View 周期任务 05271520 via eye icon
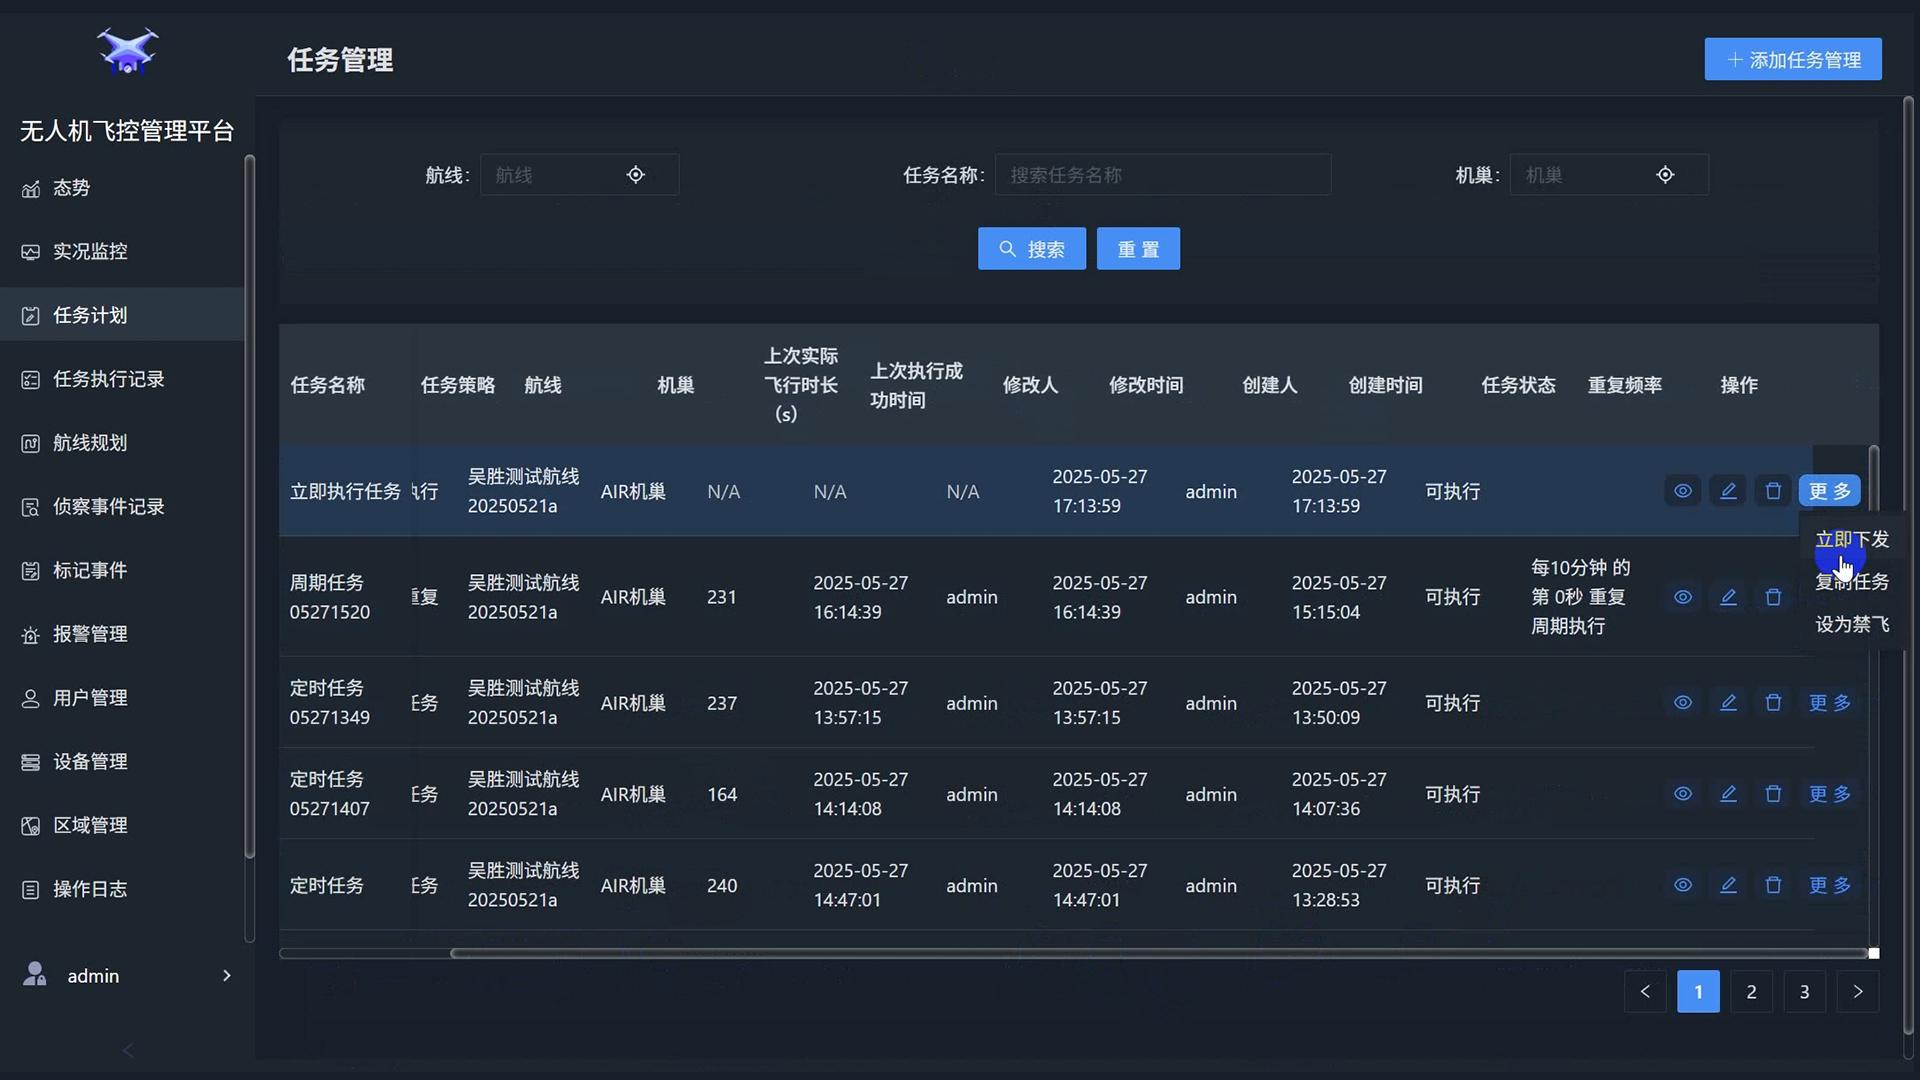 pos(1683,597)
